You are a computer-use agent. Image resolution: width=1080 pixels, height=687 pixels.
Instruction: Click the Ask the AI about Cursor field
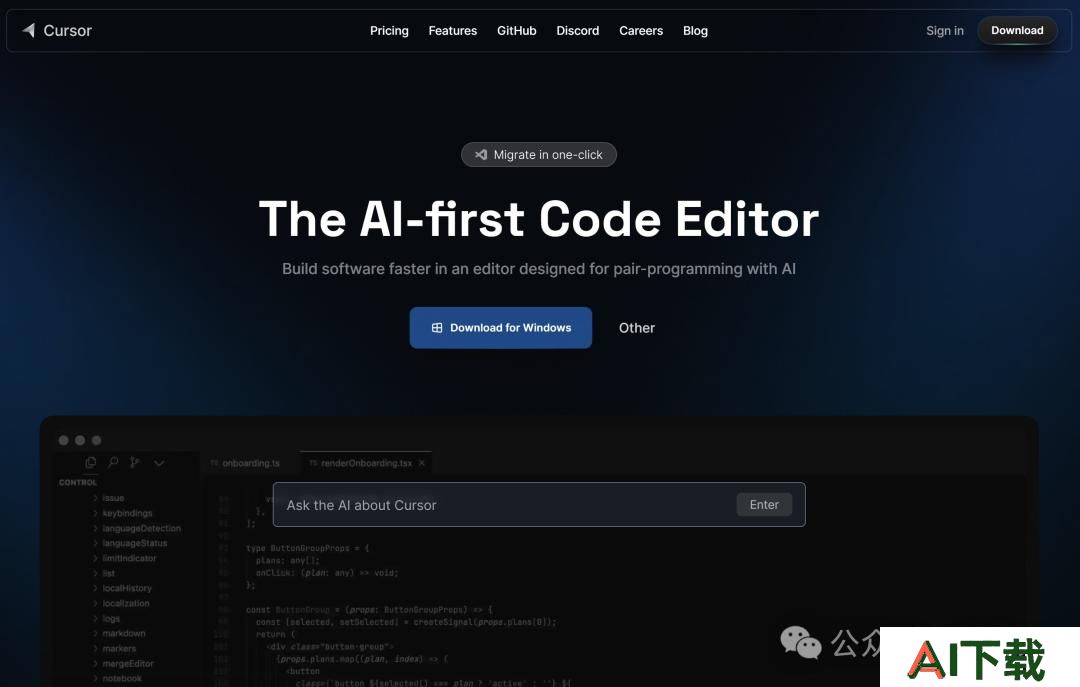coord(539,505)
